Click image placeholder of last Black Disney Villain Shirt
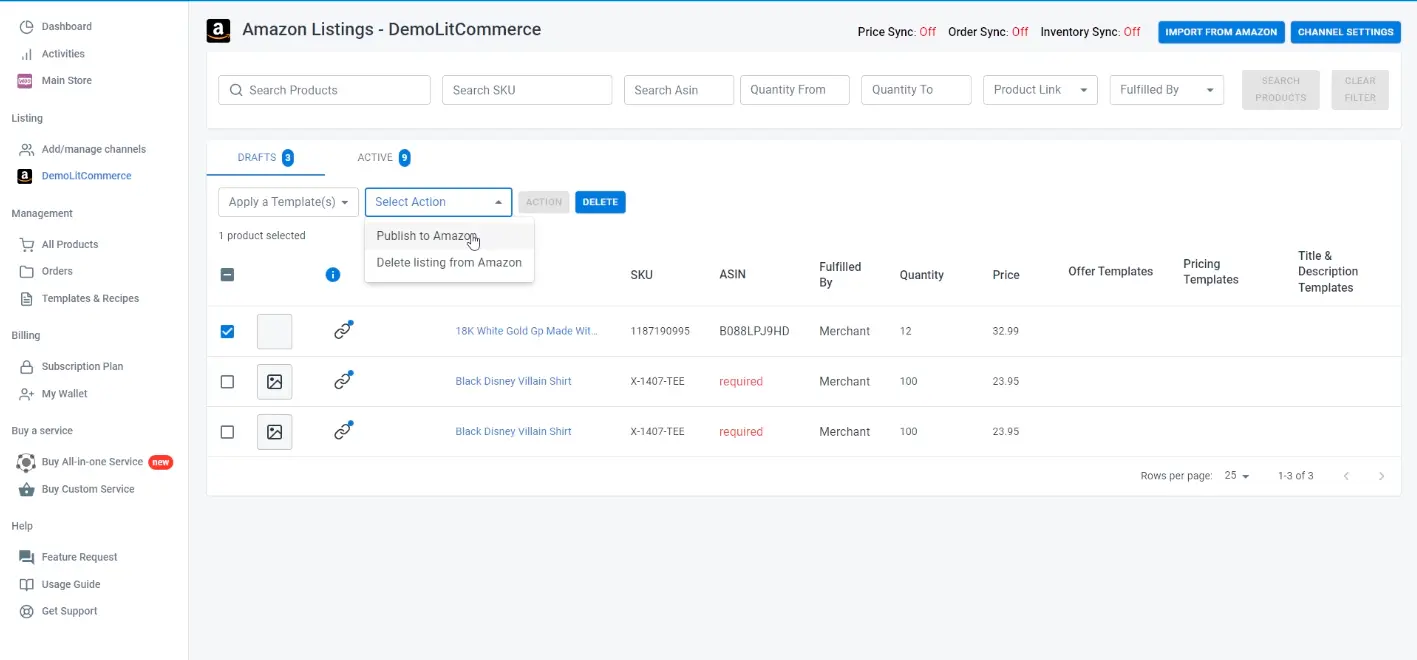The width and height of the screenshot is (1417, 660). pos(275,432)
